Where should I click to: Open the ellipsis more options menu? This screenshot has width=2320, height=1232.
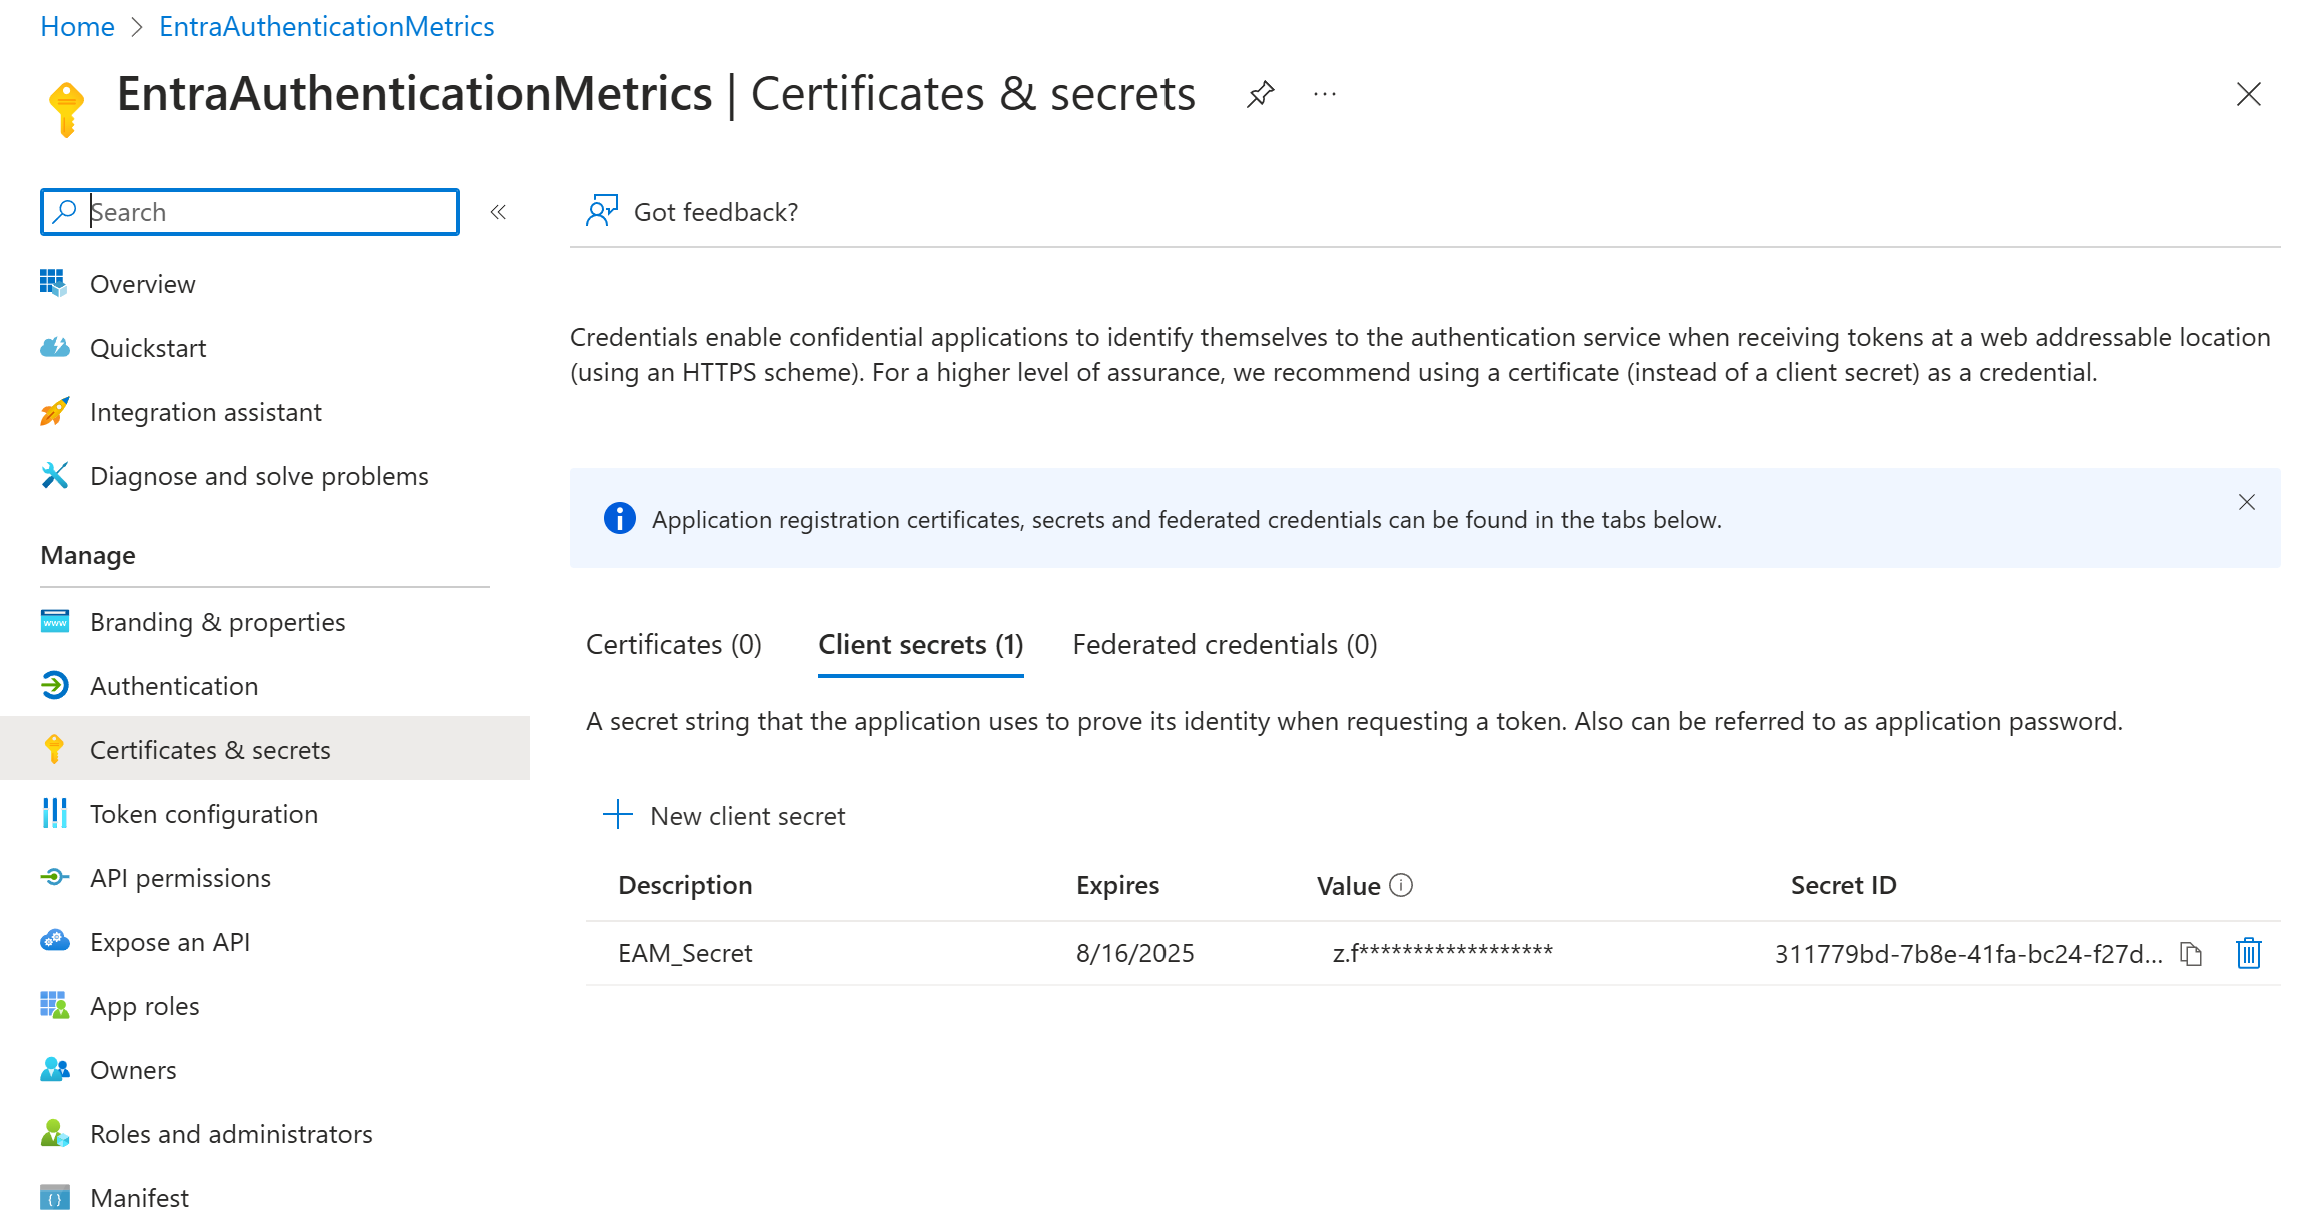(x=1324, y=94)
